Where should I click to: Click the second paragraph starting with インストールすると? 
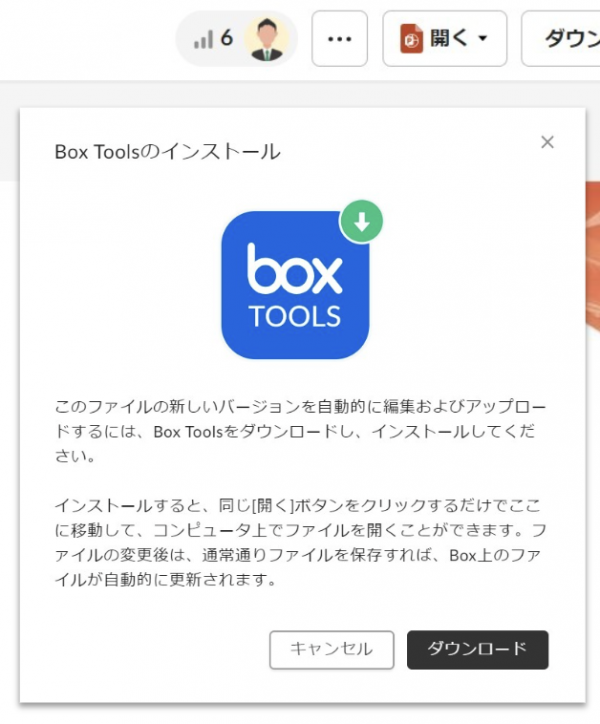[299, 542]
